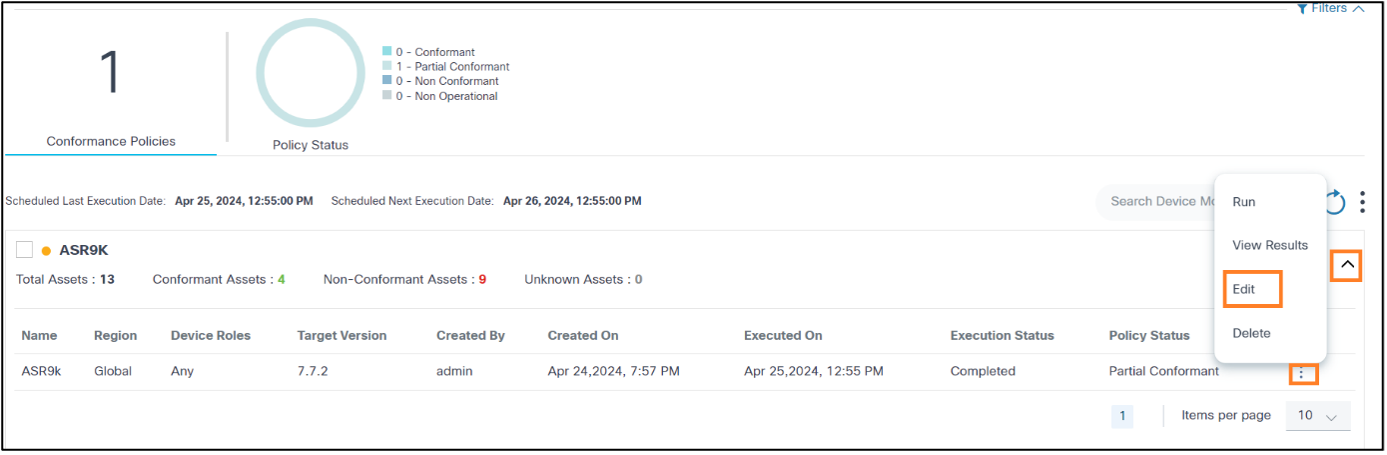Select Edit from the context menu
Viewport: 1387px width, 455px height.
point(1243,289)
